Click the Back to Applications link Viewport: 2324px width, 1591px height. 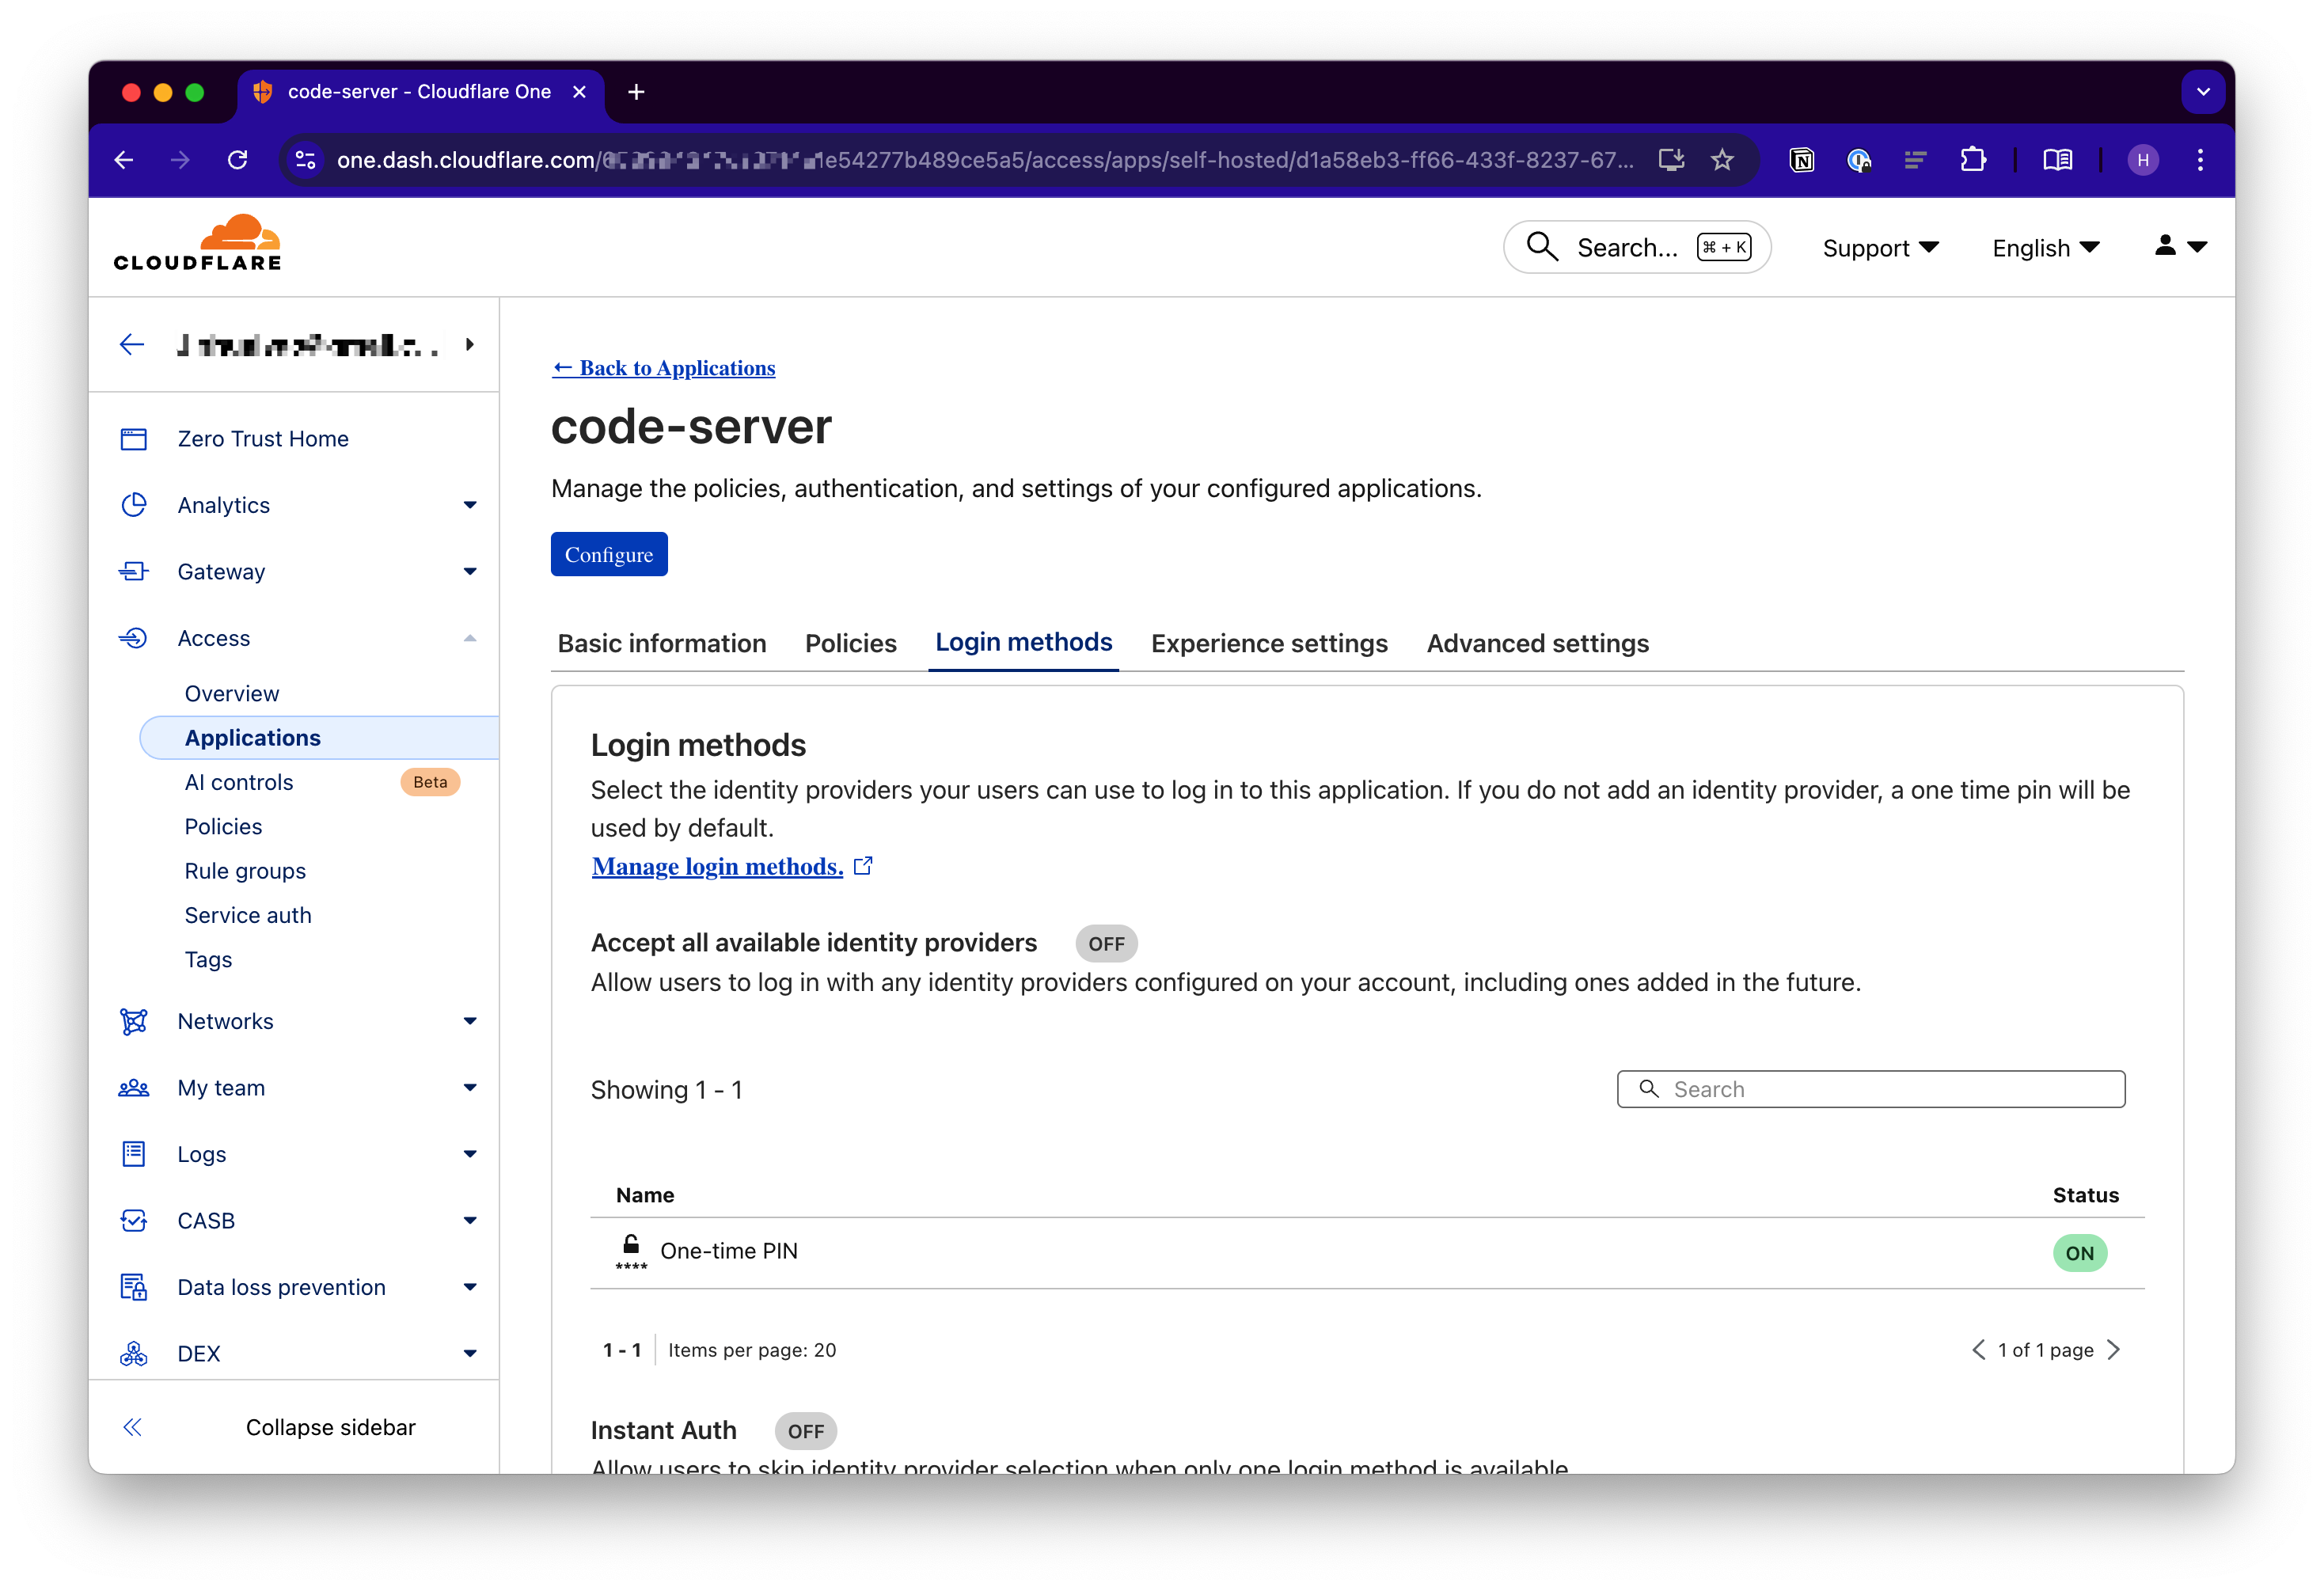tap(664, 368)
